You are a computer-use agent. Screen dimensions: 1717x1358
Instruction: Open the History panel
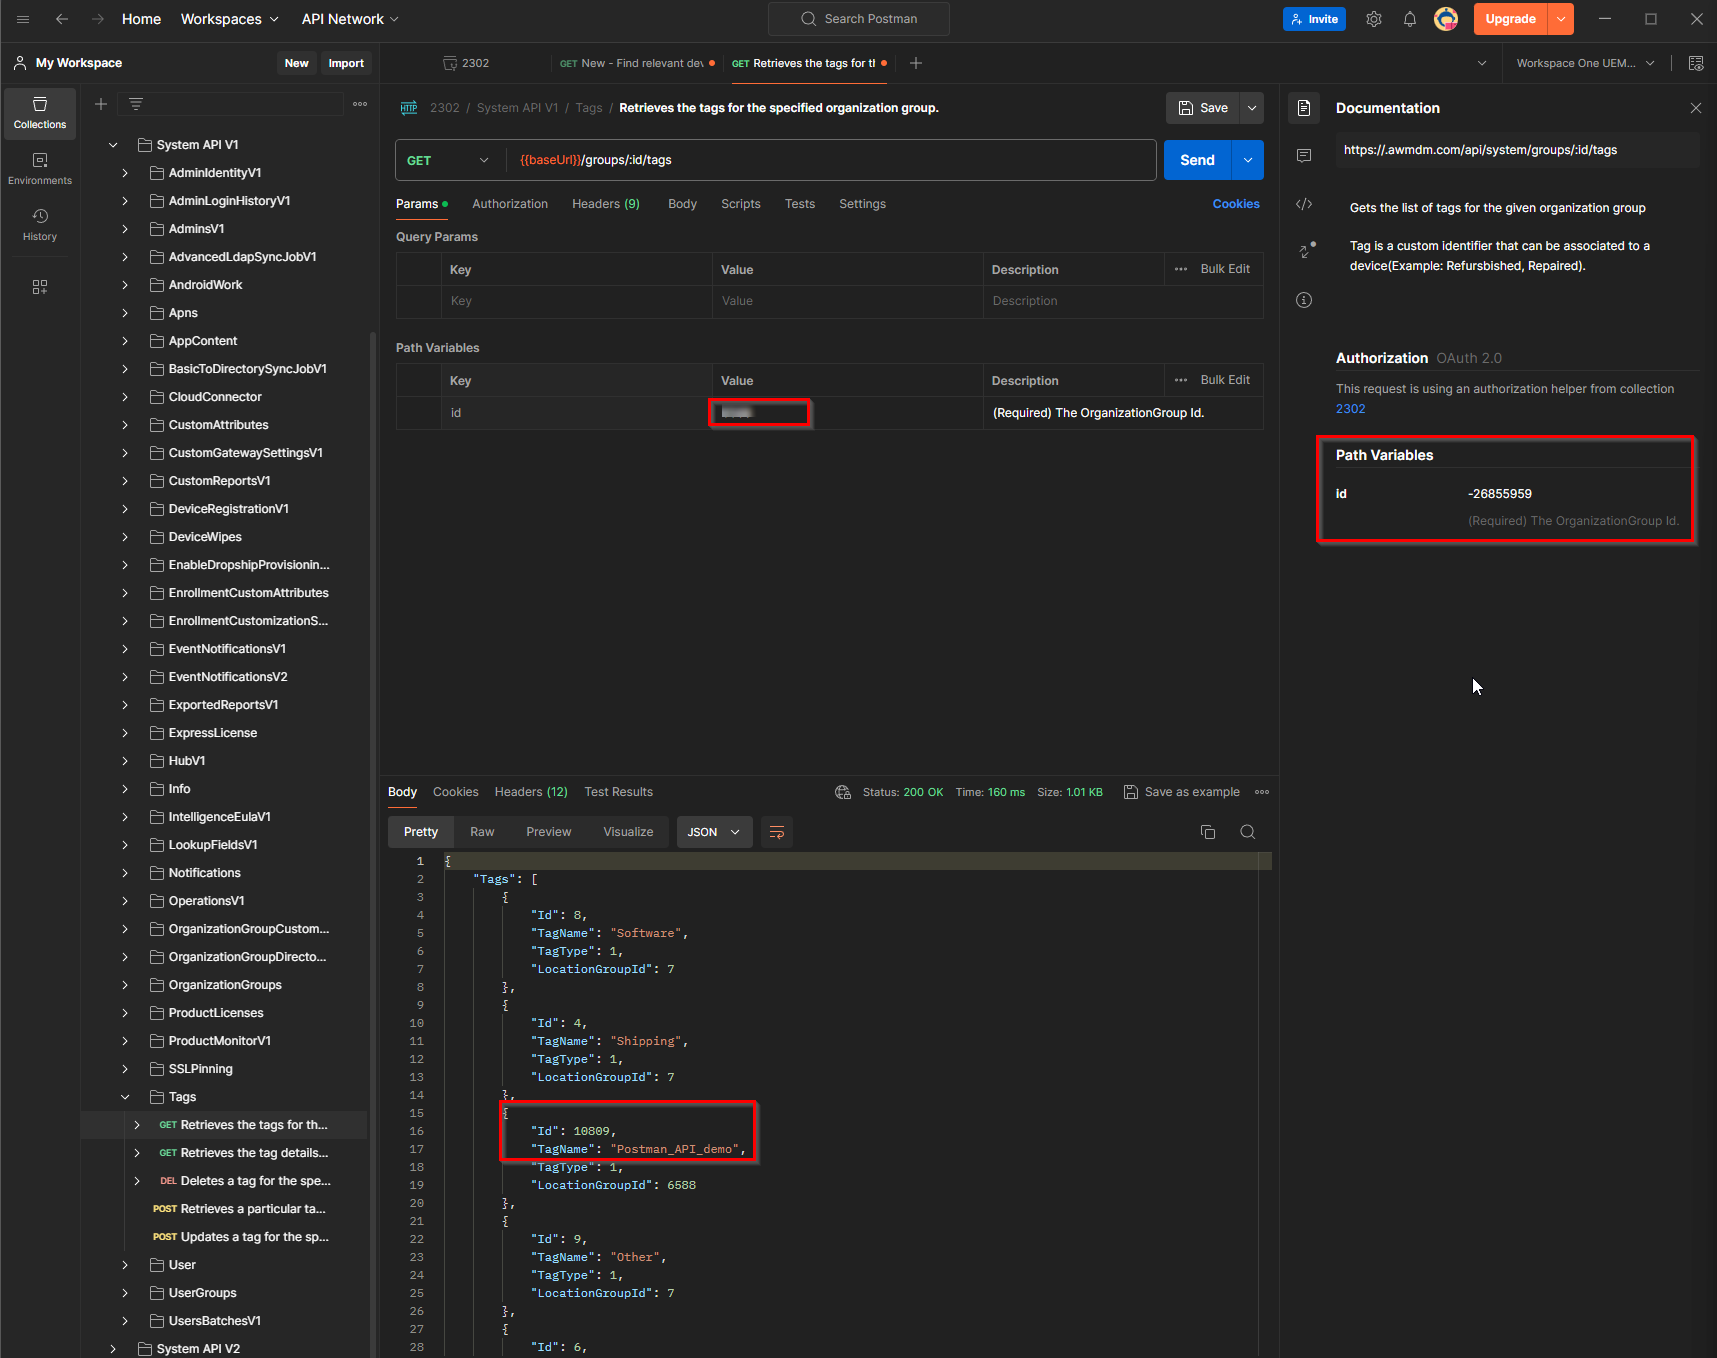[x=39, y=223]
